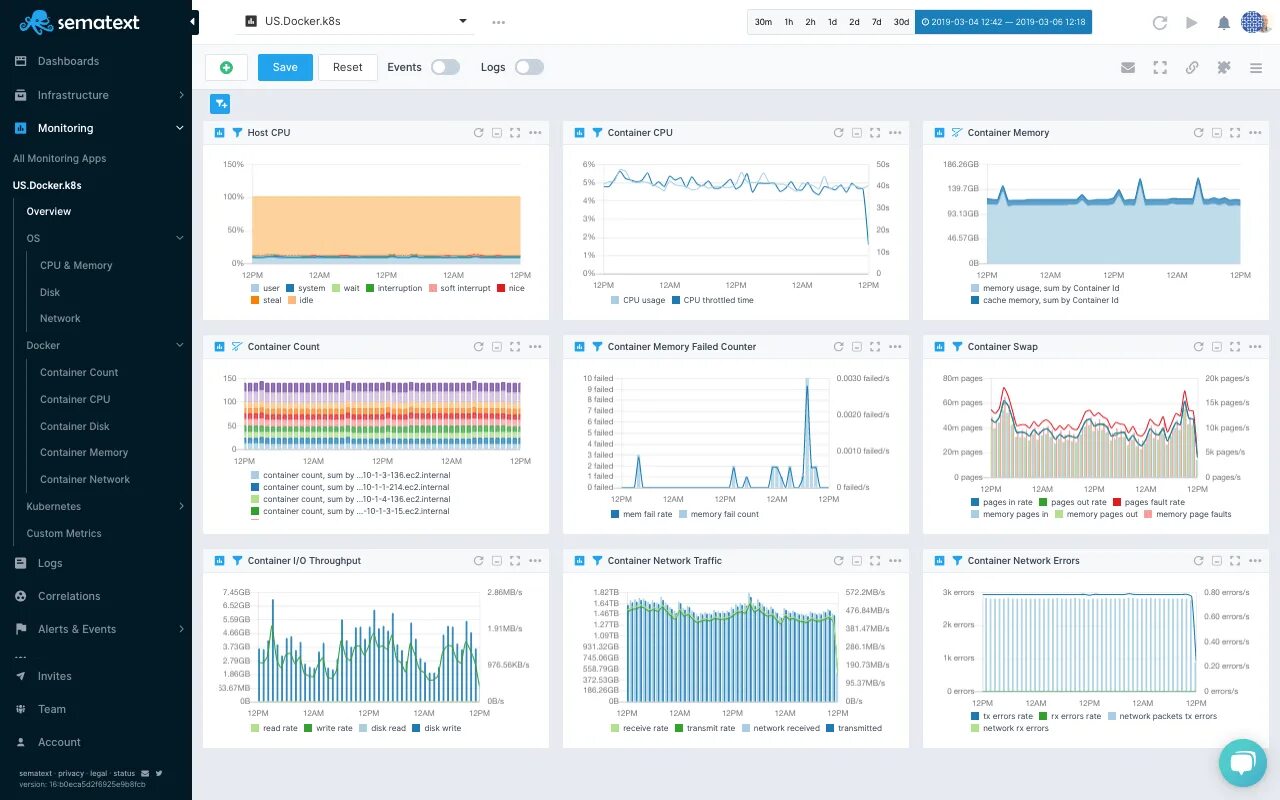This screenshot has height=800, width=1280.
Task: Refresh the Container Swap panel
Action: click(x=1199, y=346)
